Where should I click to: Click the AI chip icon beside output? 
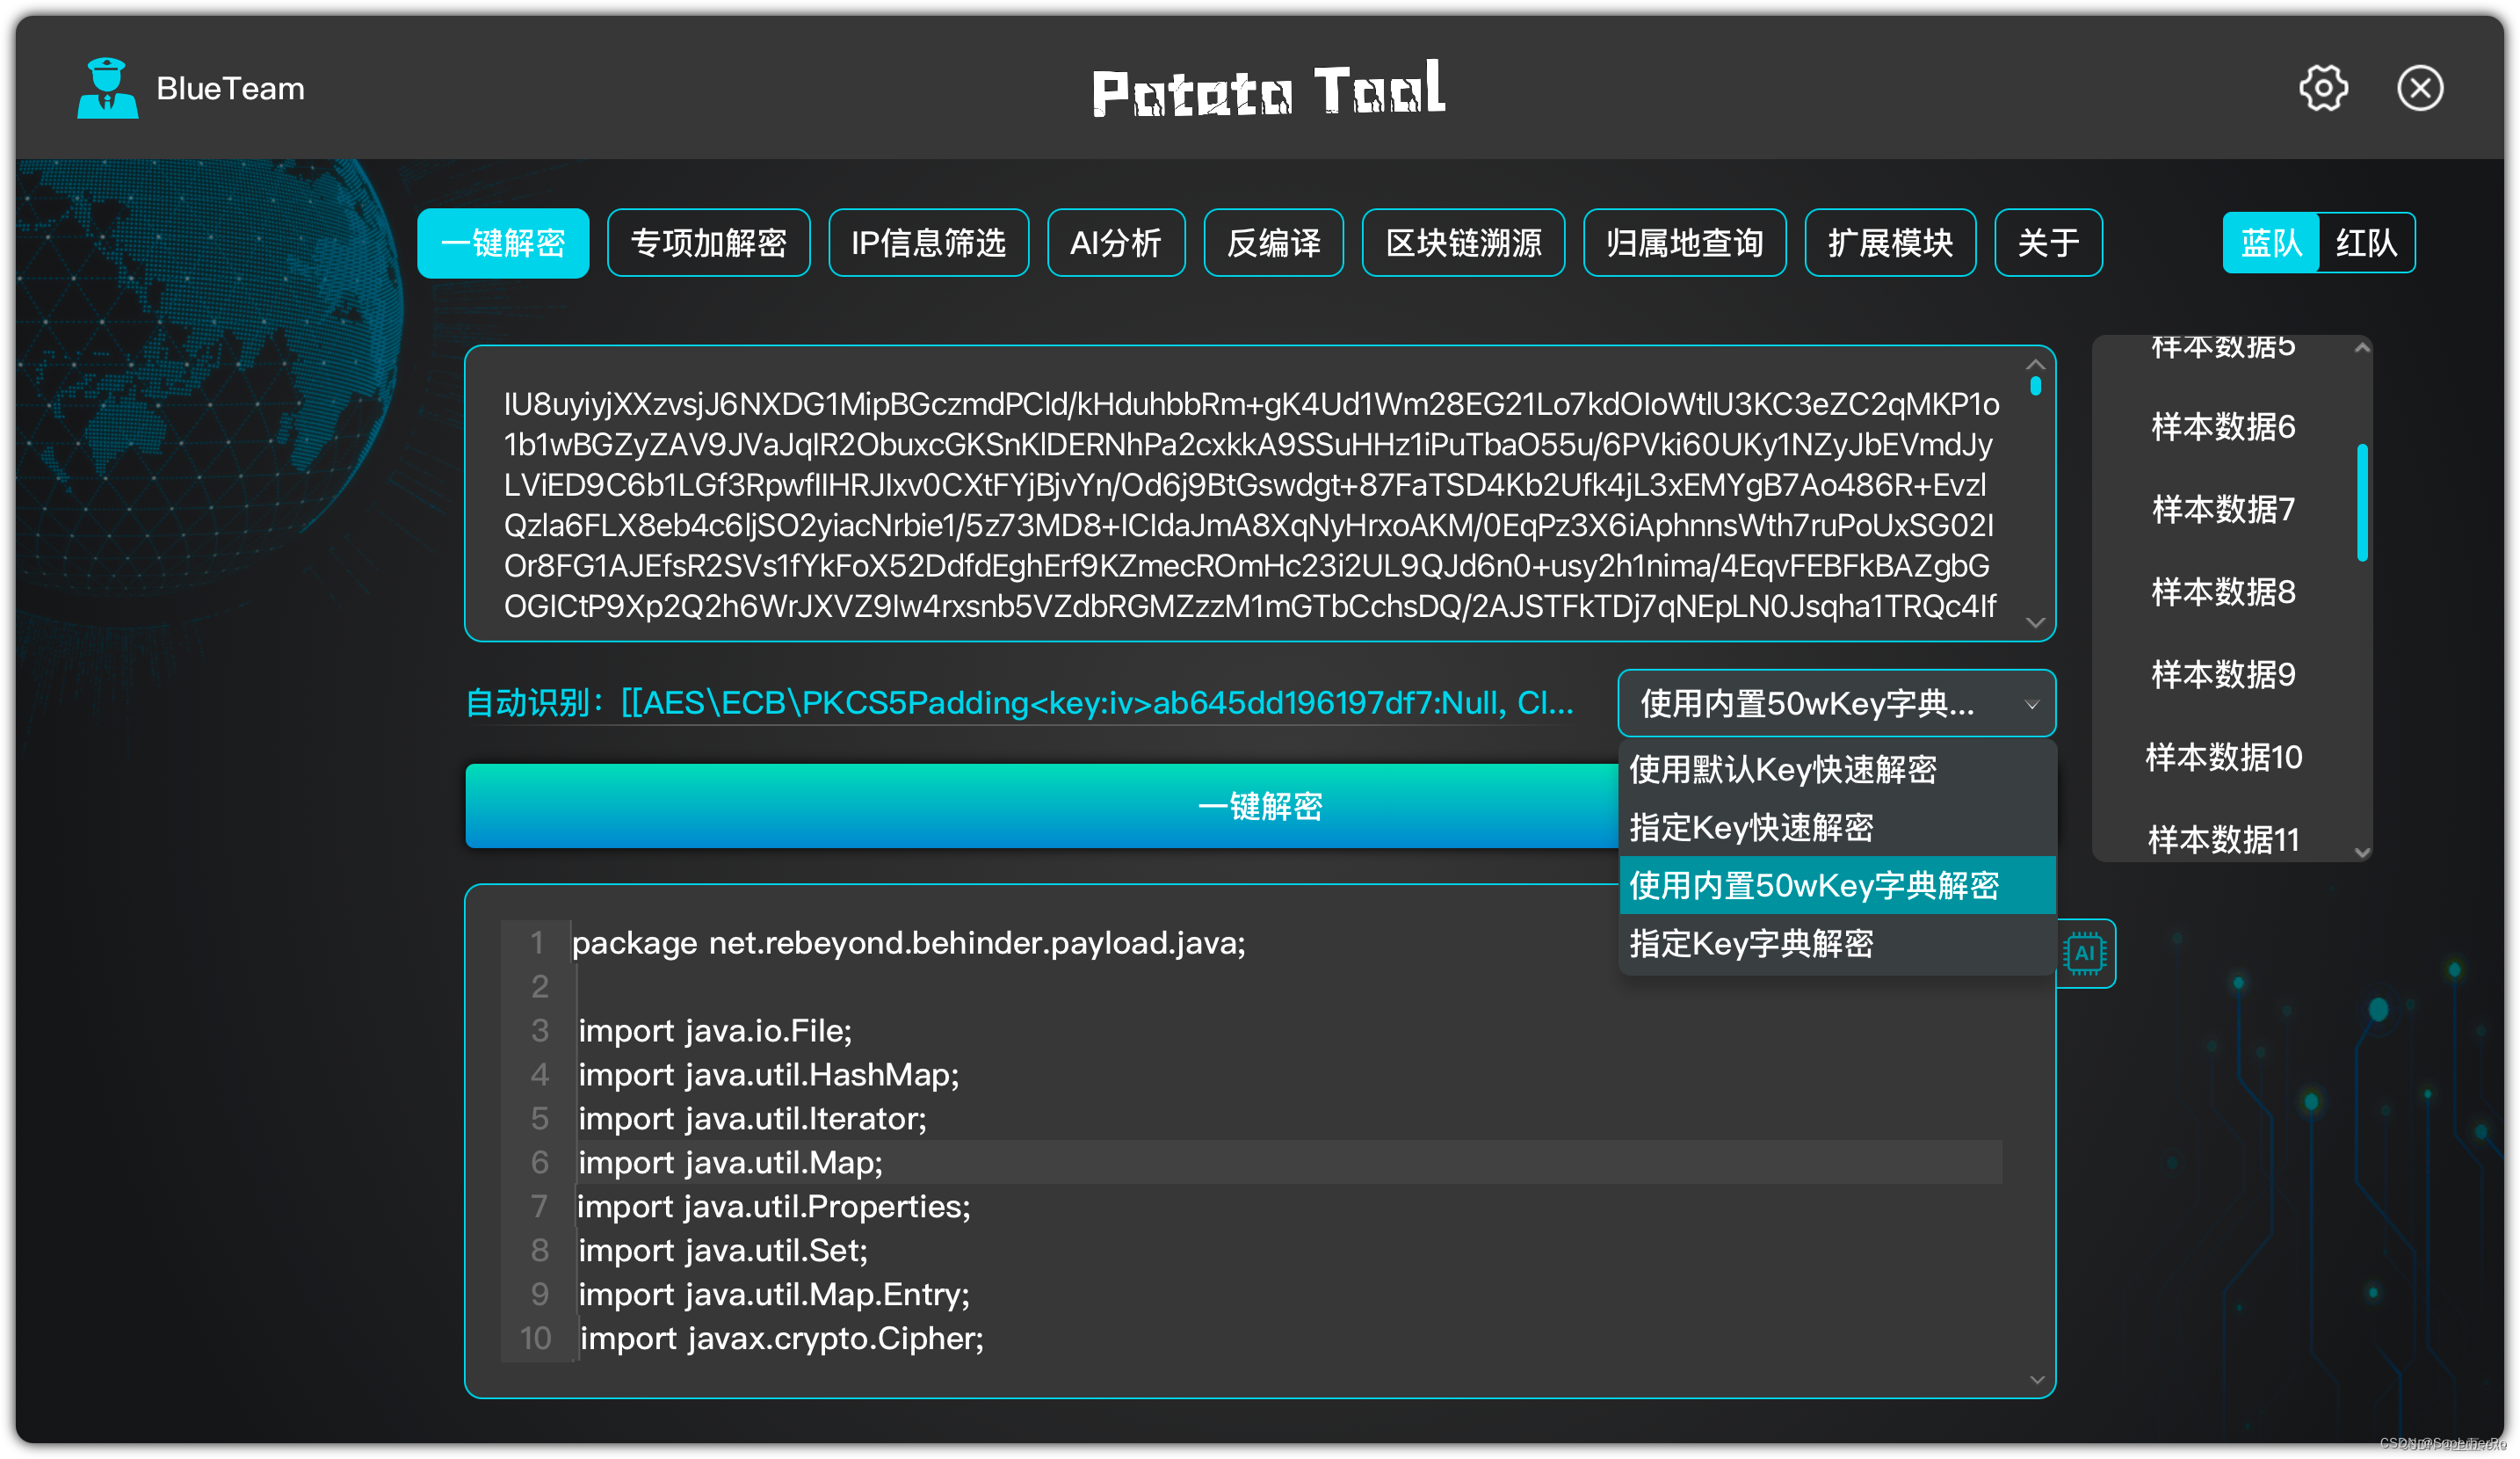click(2085, 953)
